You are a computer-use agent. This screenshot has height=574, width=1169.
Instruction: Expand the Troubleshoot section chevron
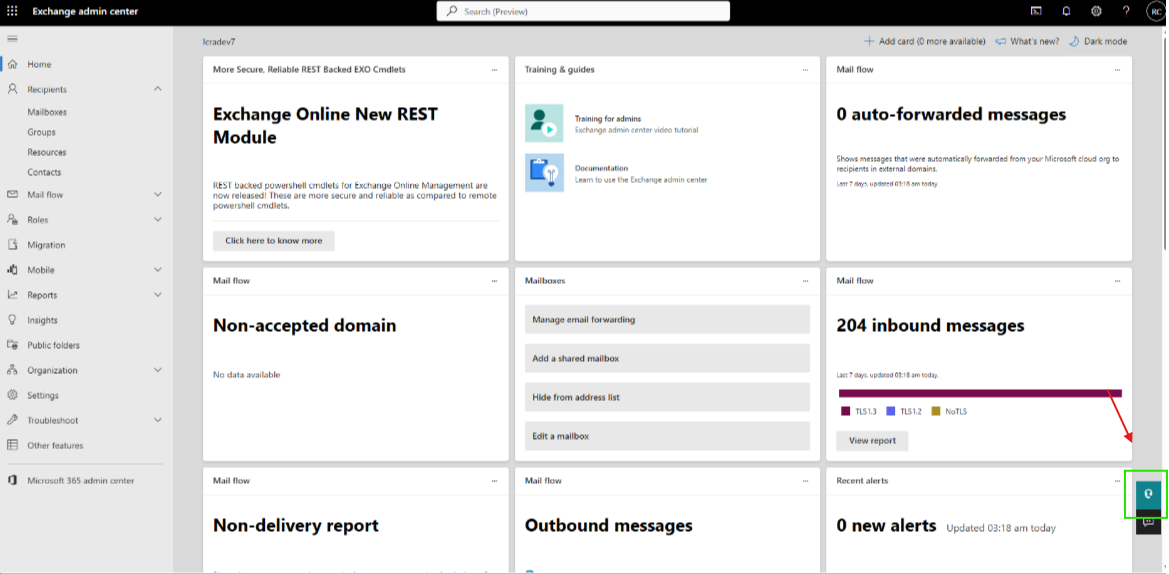[x=157, y=420]
